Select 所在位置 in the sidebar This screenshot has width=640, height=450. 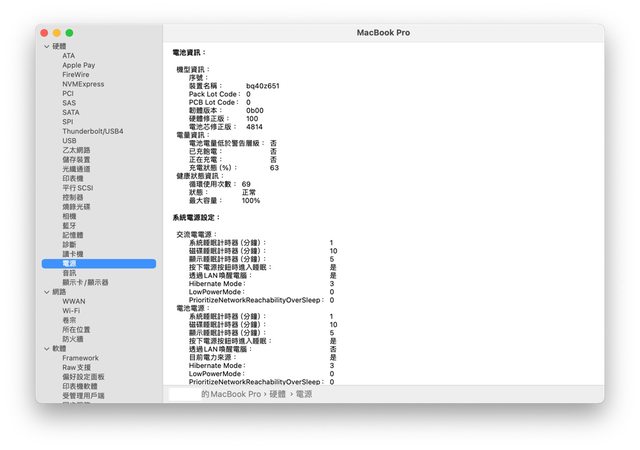tap(76, 330)
